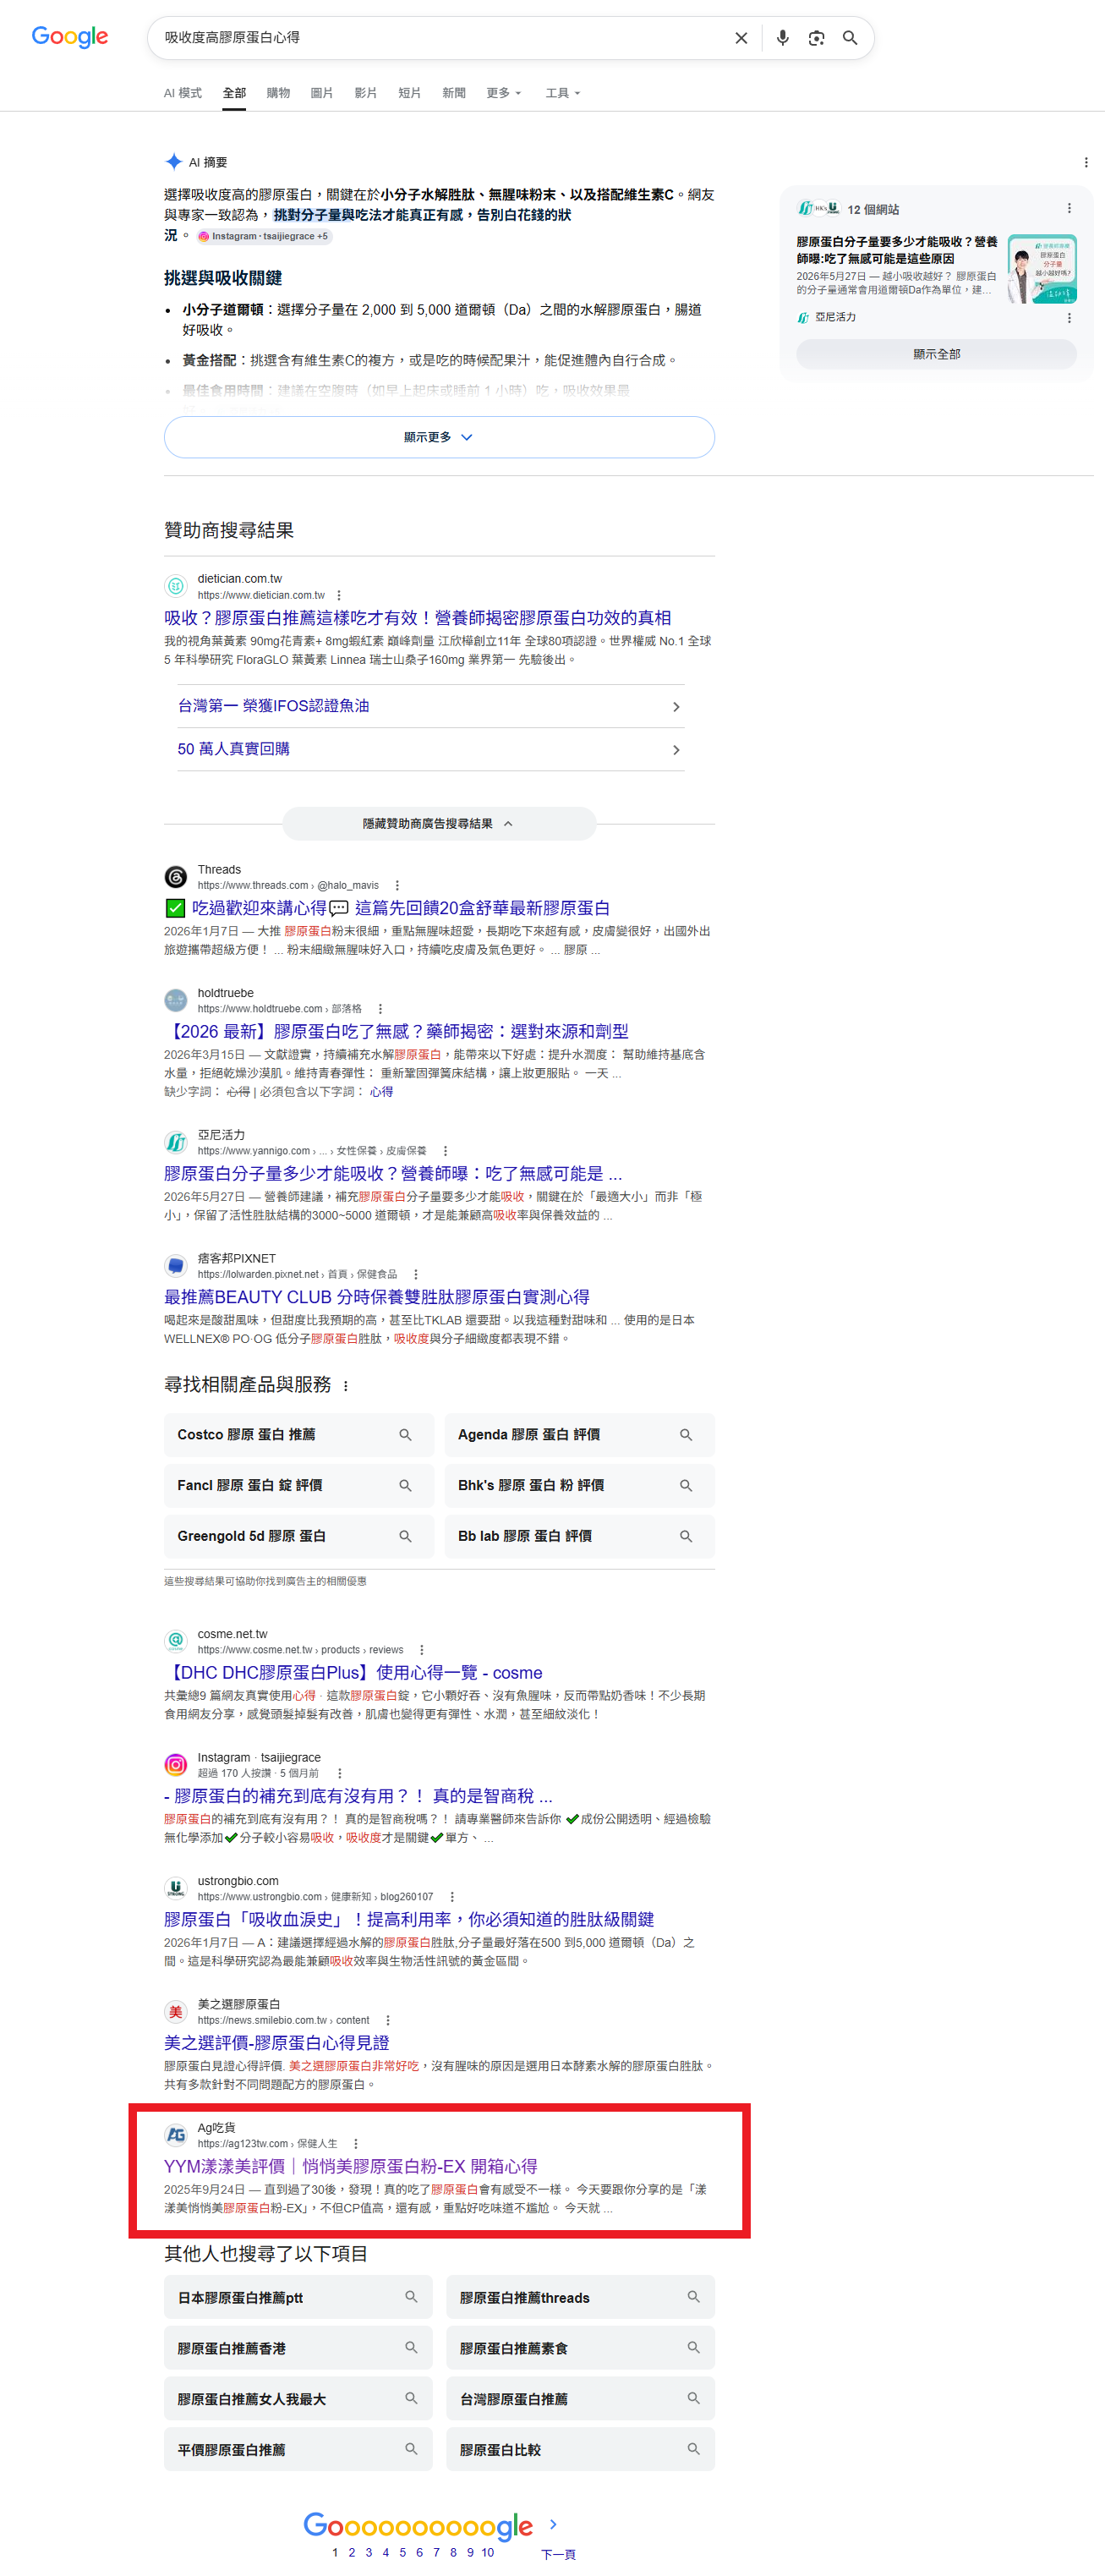Open three-dot menu for 痞客邦PIXNET result
Viewport: 1105px width, 2576px height.
point(415,1274)
